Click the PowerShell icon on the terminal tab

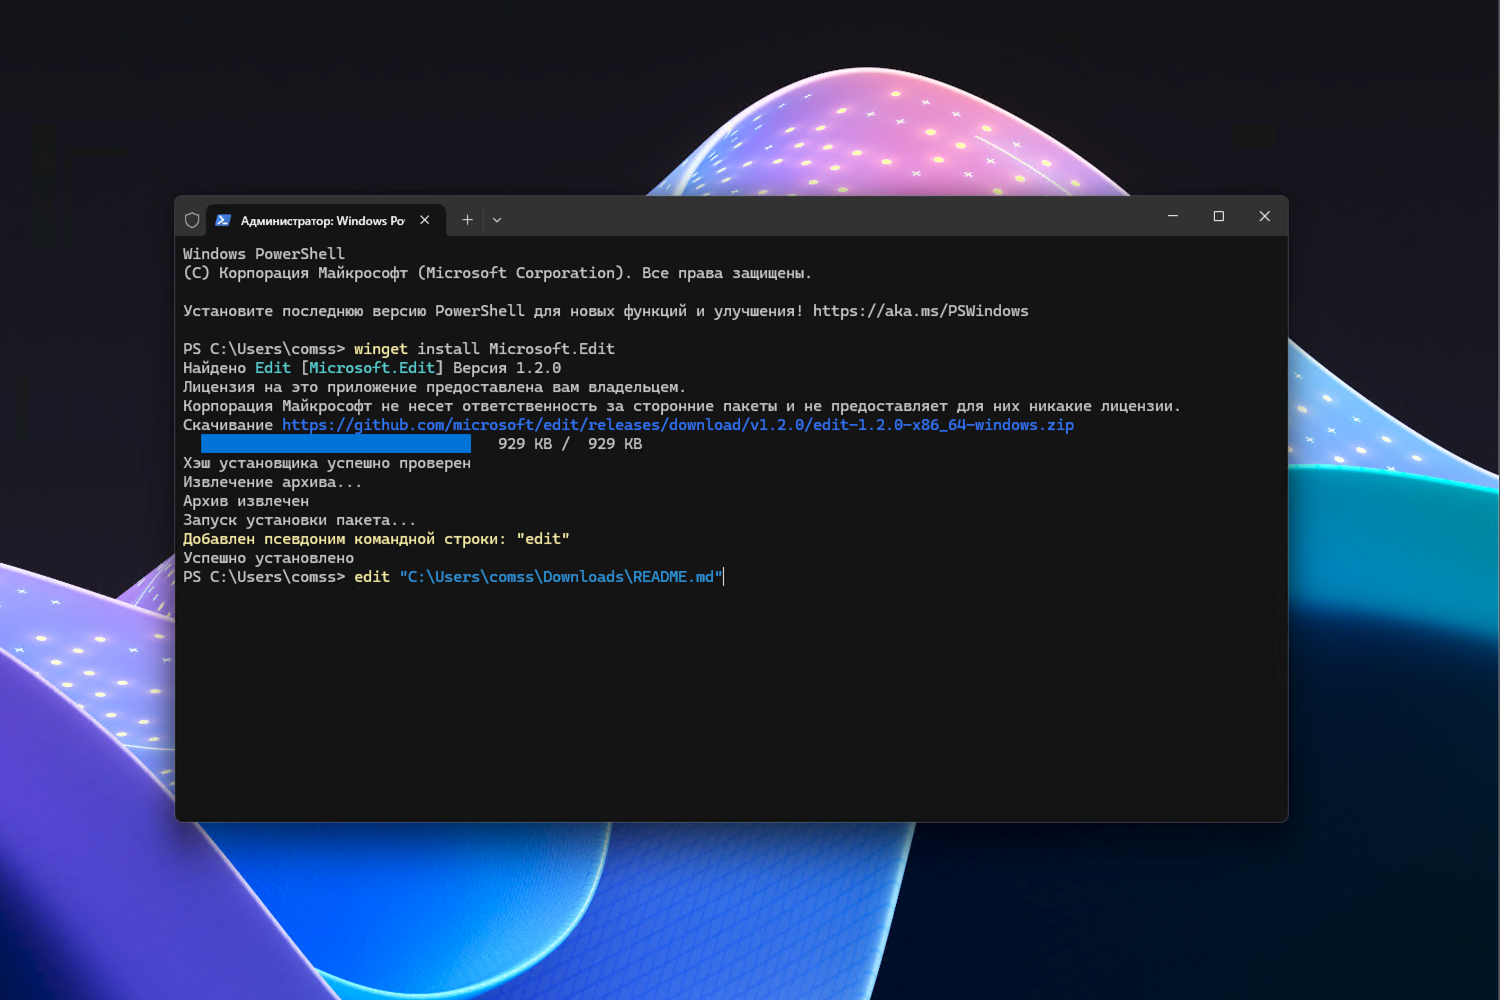[223, 220]
